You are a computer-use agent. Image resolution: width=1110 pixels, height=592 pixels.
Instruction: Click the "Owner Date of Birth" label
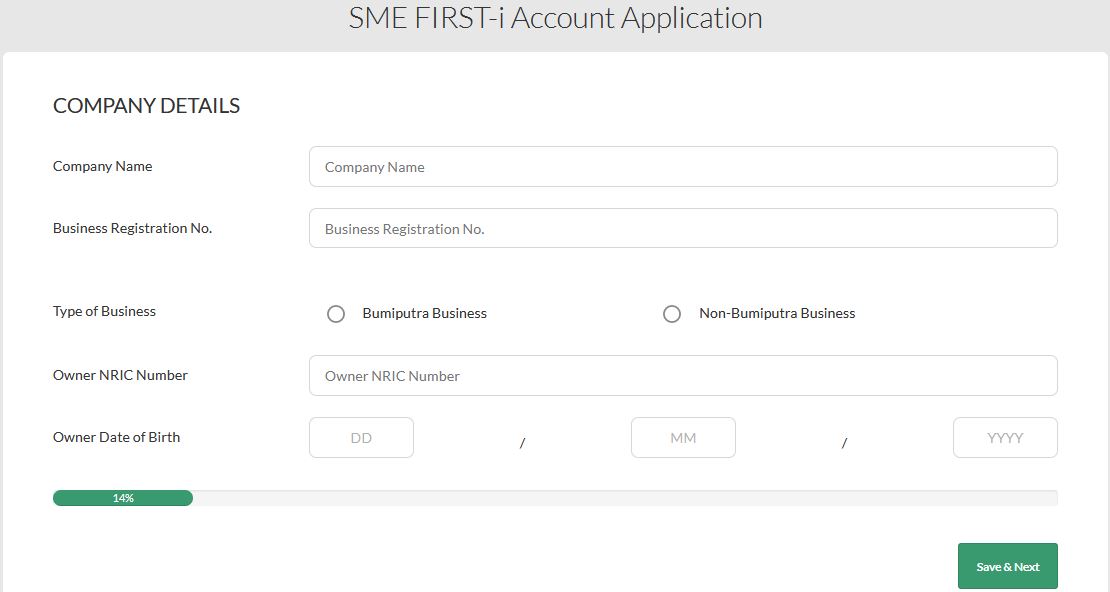(116, 437)
